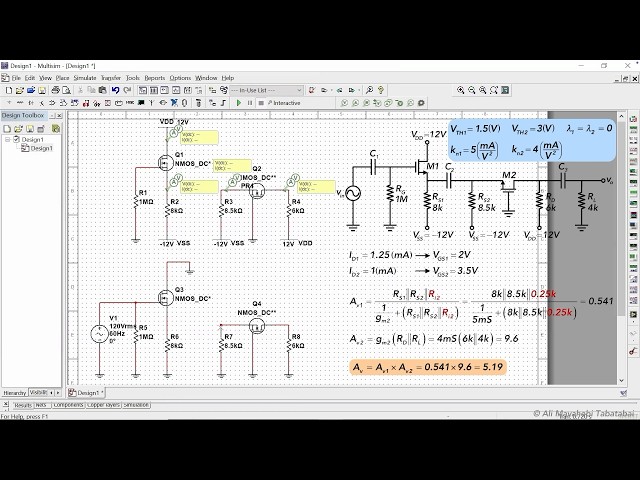Screen dimensions: 640x480
Task: Open the Help menu
Action: [228, 78]
